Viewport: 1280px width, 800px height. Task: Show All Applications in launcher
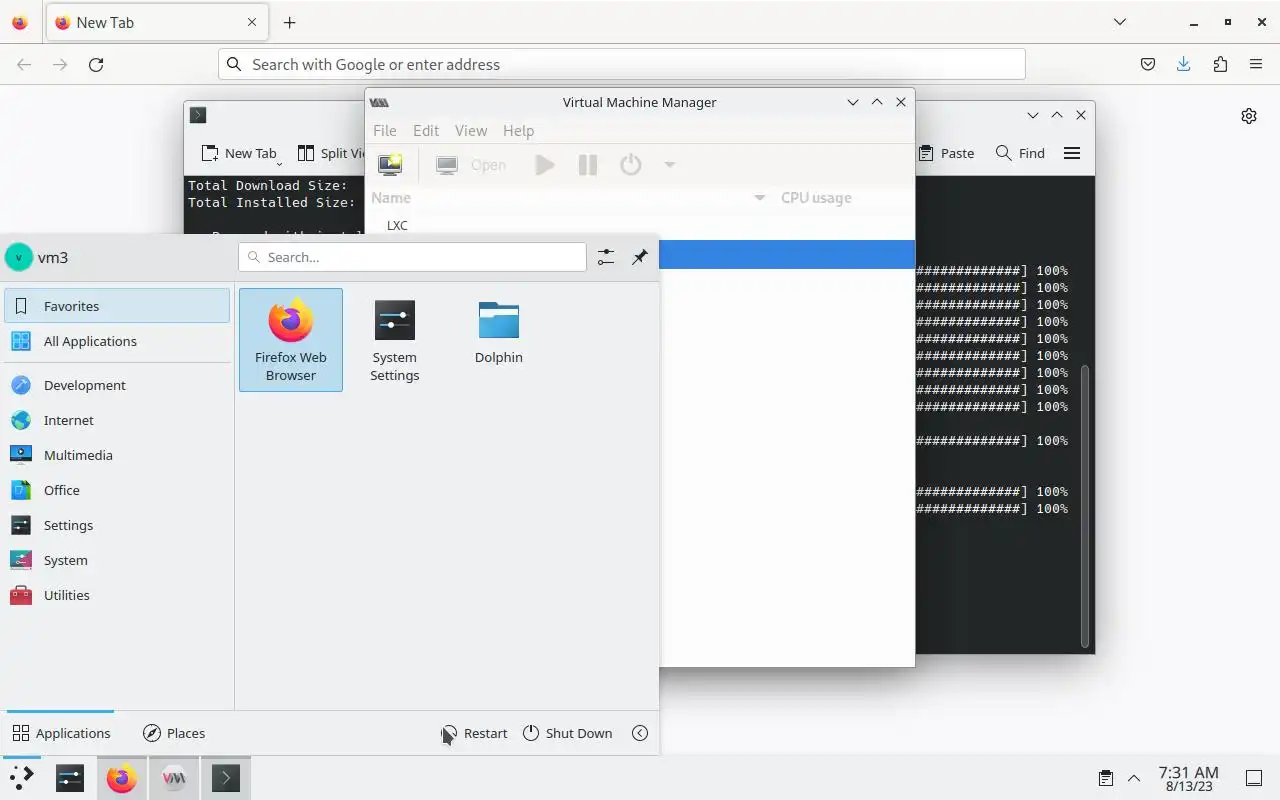tap(117, 341)
